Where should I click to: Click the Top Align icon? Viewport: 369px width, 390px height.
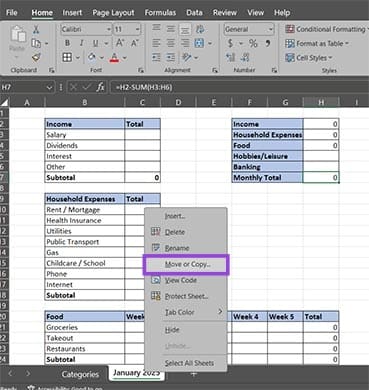[x=156, y=29]
